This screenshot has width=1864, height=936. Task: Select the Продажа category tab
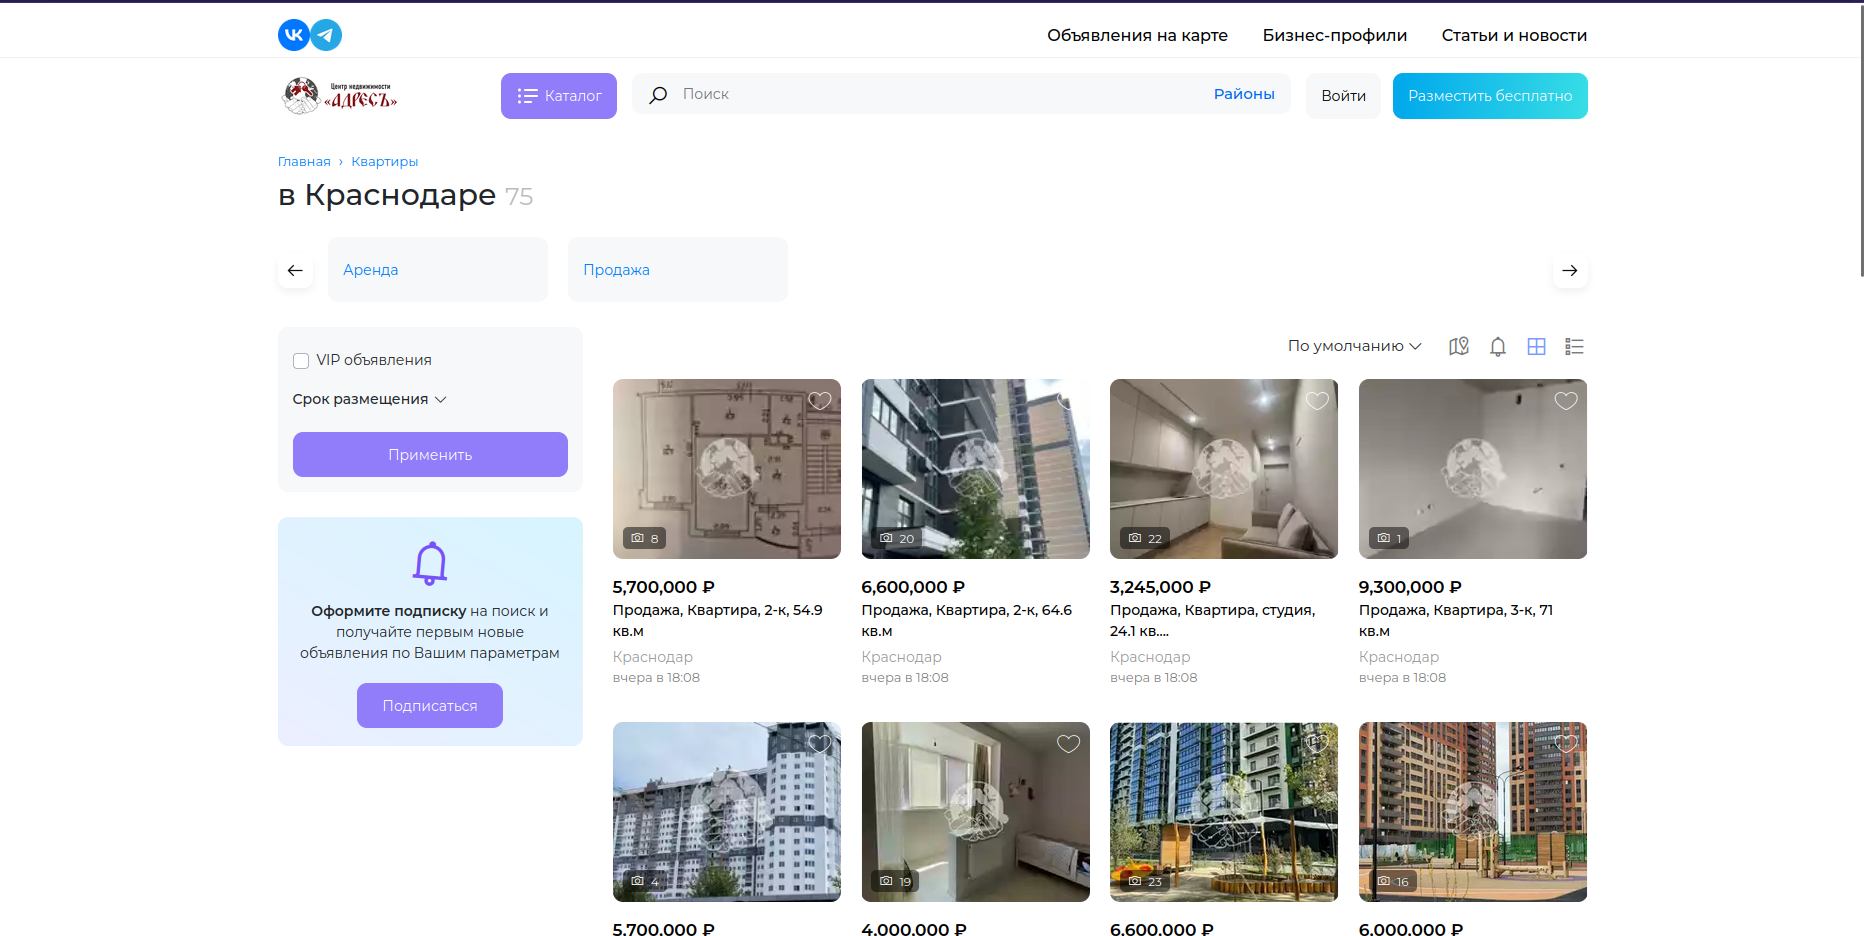coord(677,270)
